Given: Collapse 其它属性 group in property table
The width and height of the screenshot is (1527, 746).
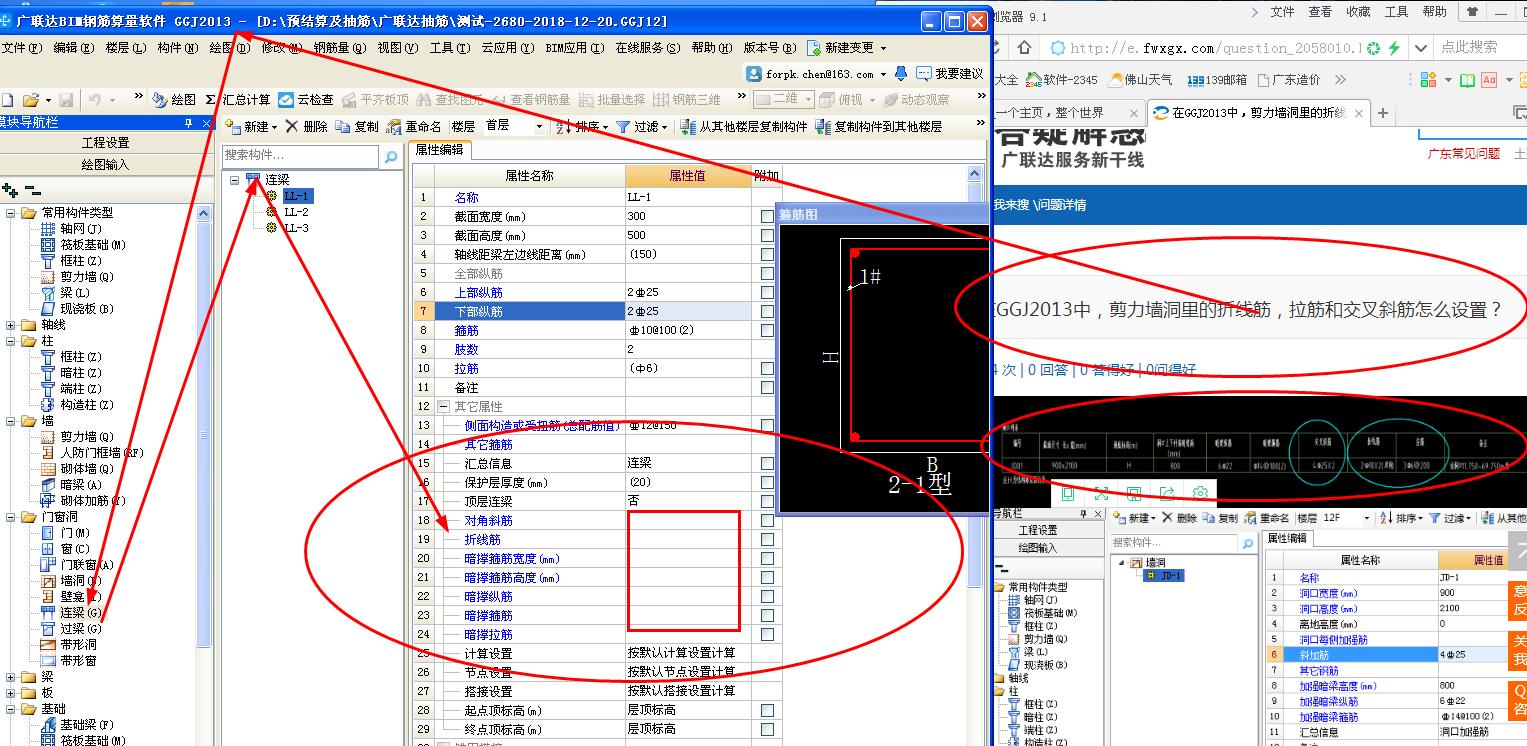Looking at the screenshot, I should (x=443, y=406).
